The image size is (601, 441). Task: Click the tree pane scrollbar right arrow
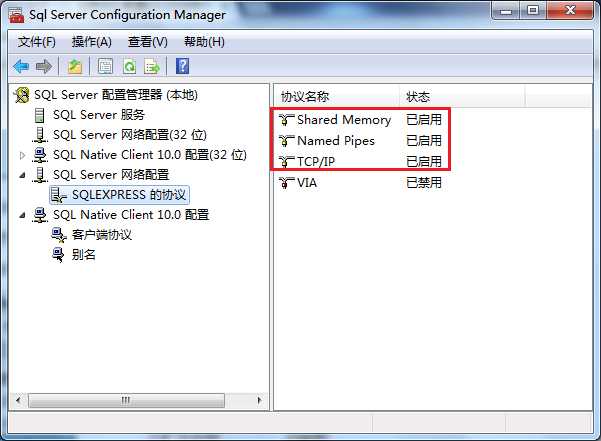(x=259, y=400)
